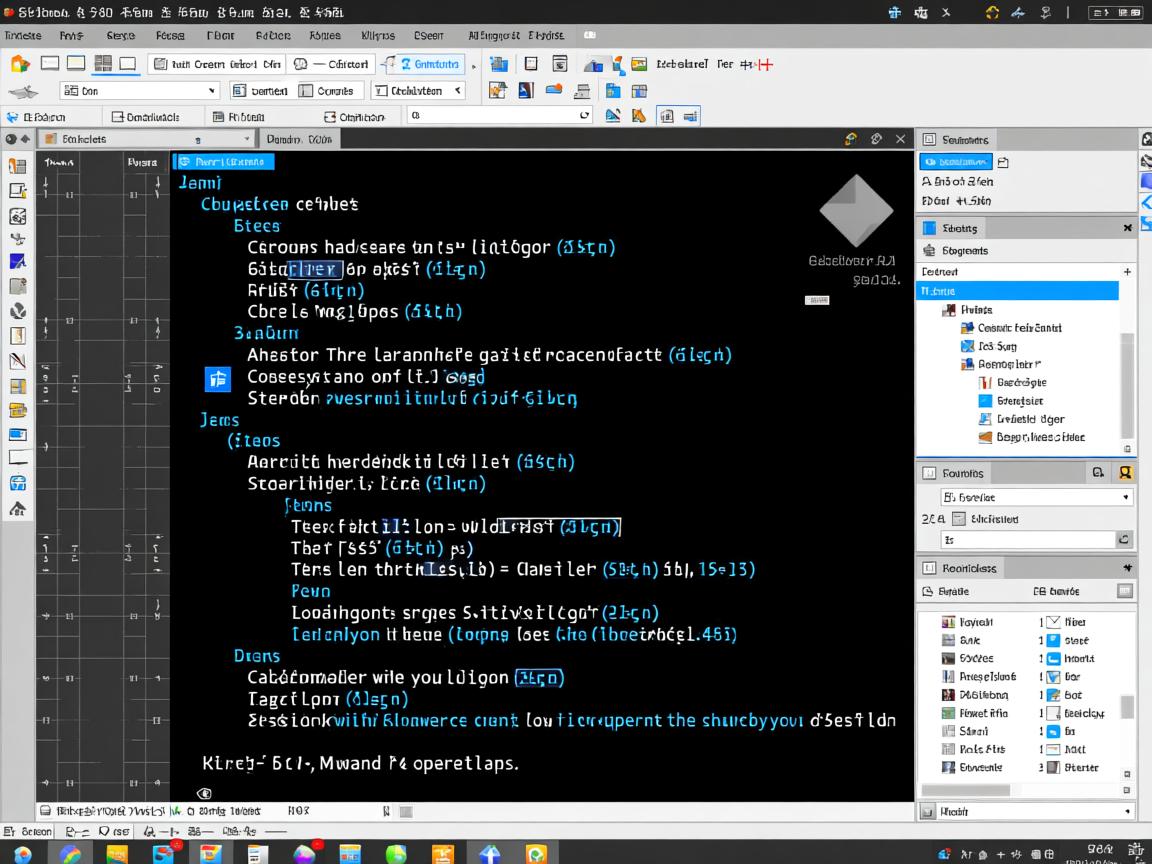
Task: Select the four-pane grid layout icon
Action: [102, 64]
